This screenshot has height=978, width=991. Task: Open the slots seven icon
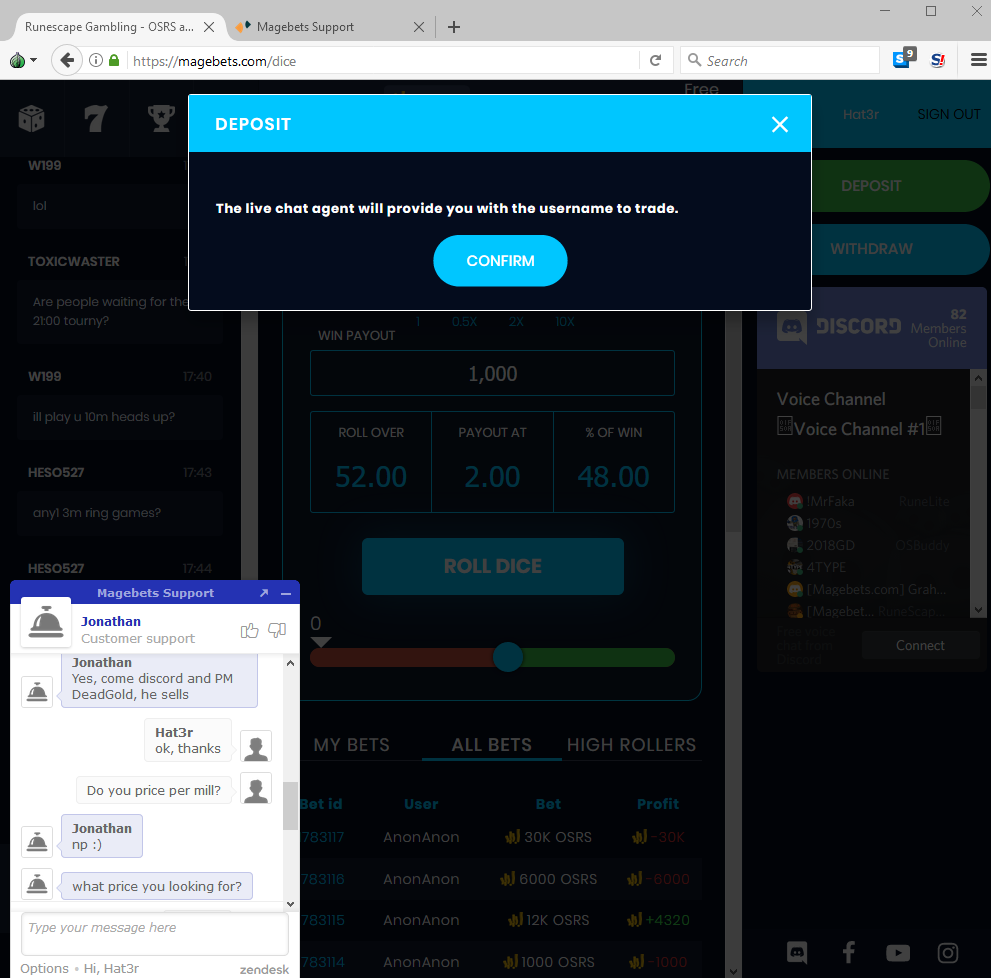pos(96,118)
